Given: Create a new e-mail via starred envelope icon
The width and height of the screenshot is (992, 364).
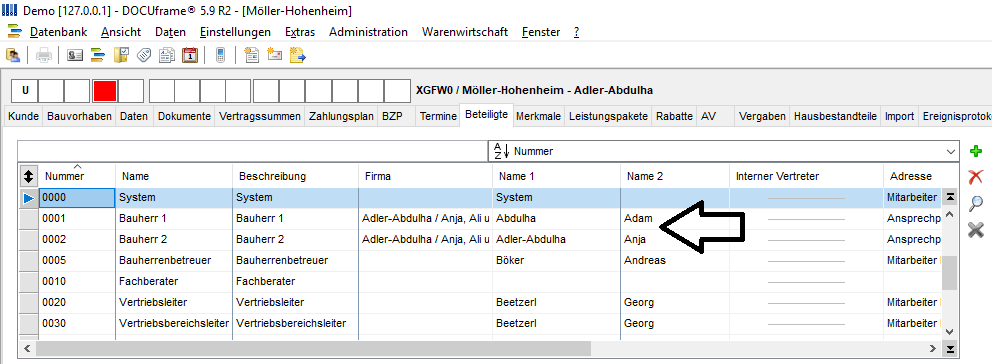Looking at the screenshot, I should pos(274,55).
